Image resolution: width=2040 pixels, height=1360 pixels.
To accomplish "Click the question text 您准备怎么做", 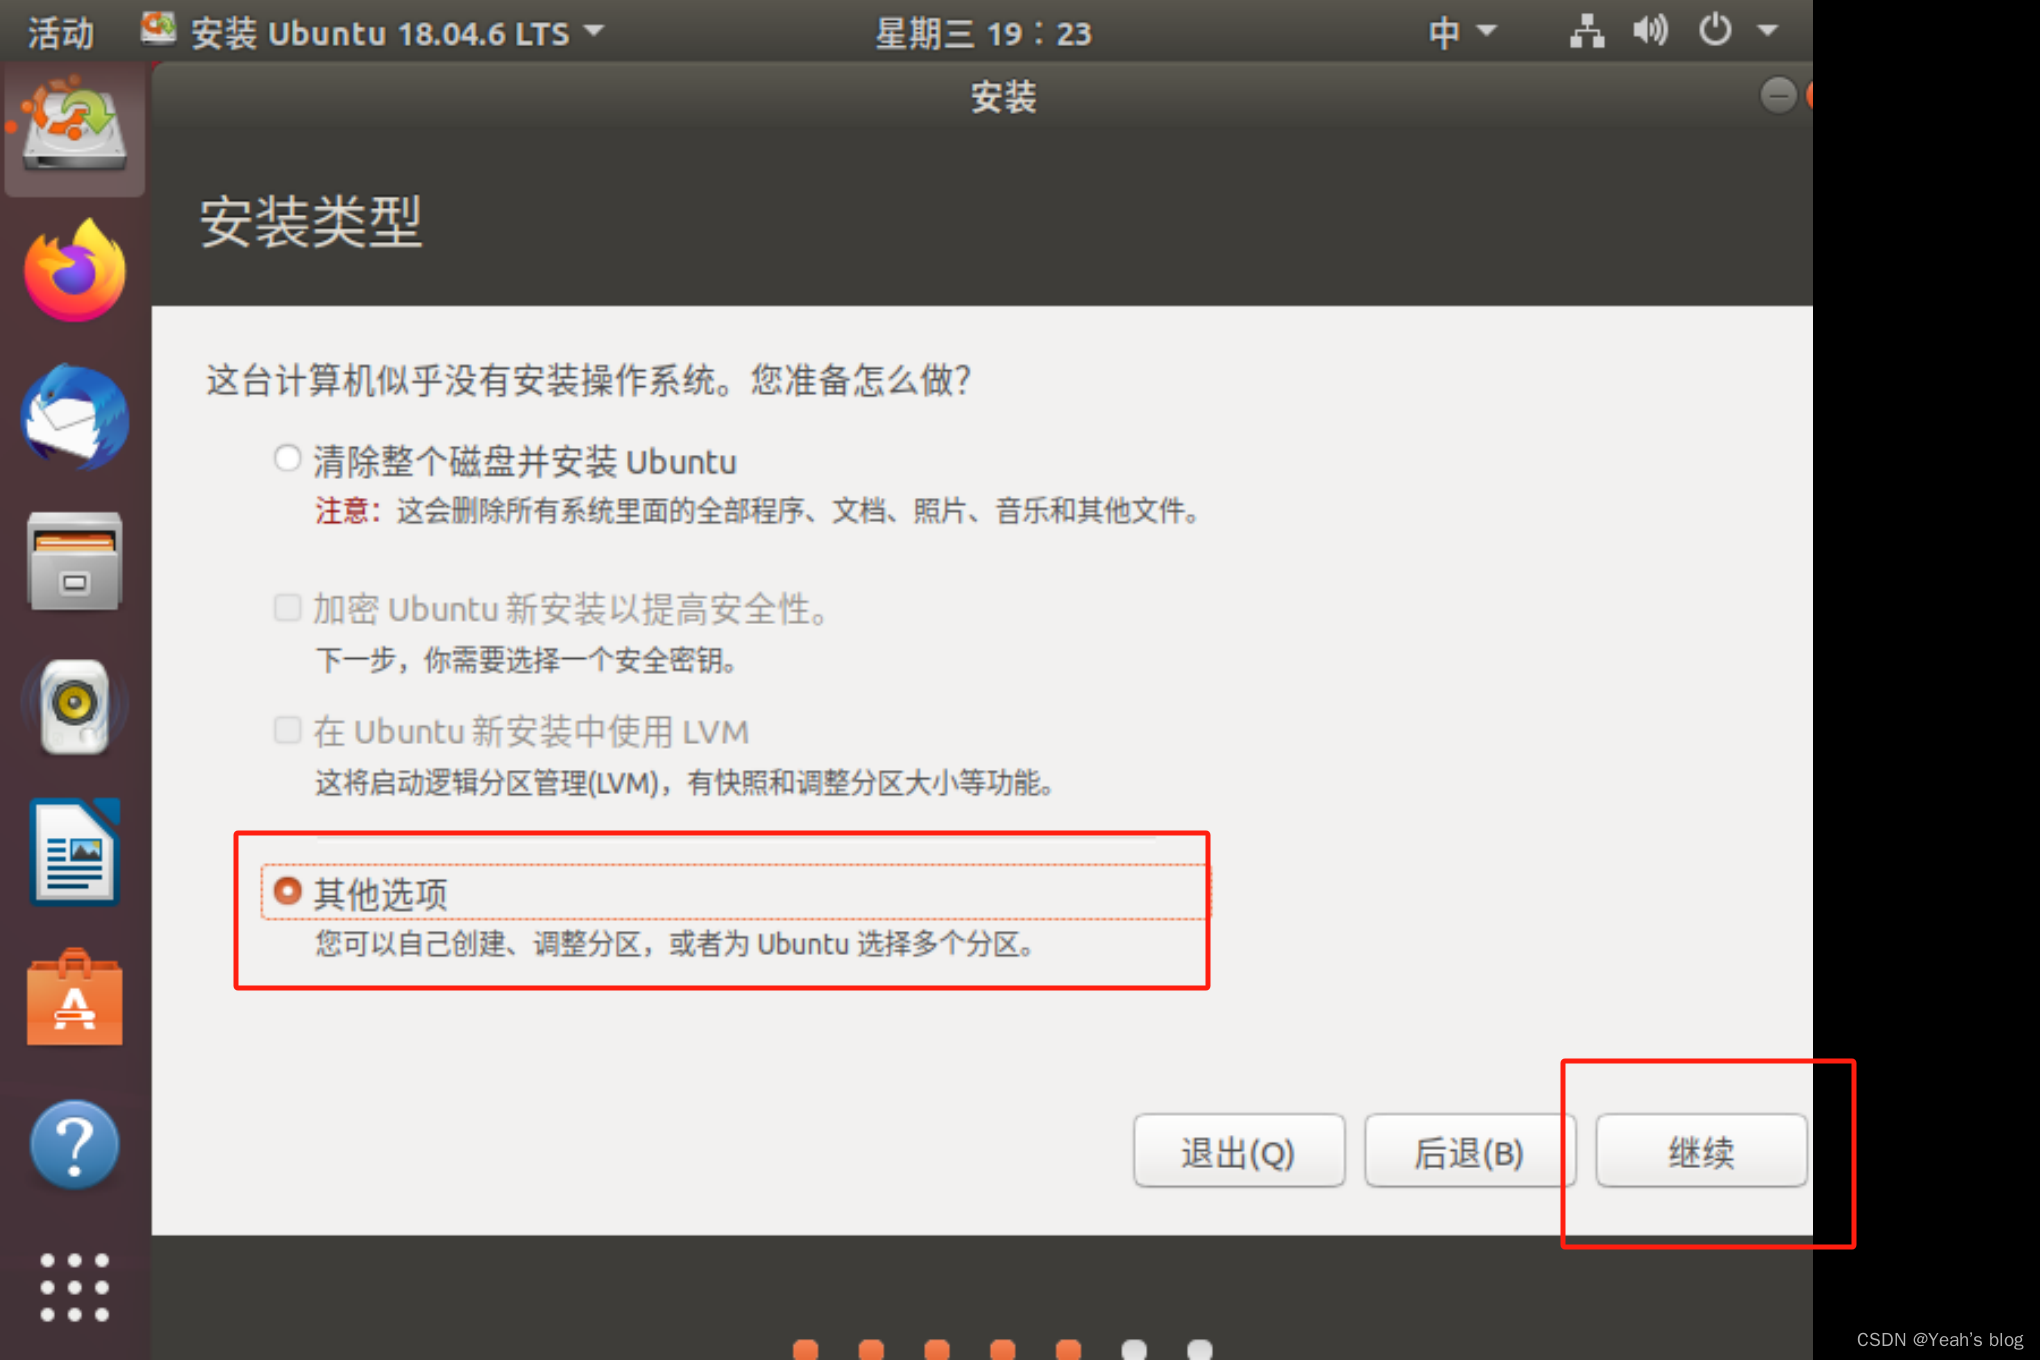I will click(861, 380).
